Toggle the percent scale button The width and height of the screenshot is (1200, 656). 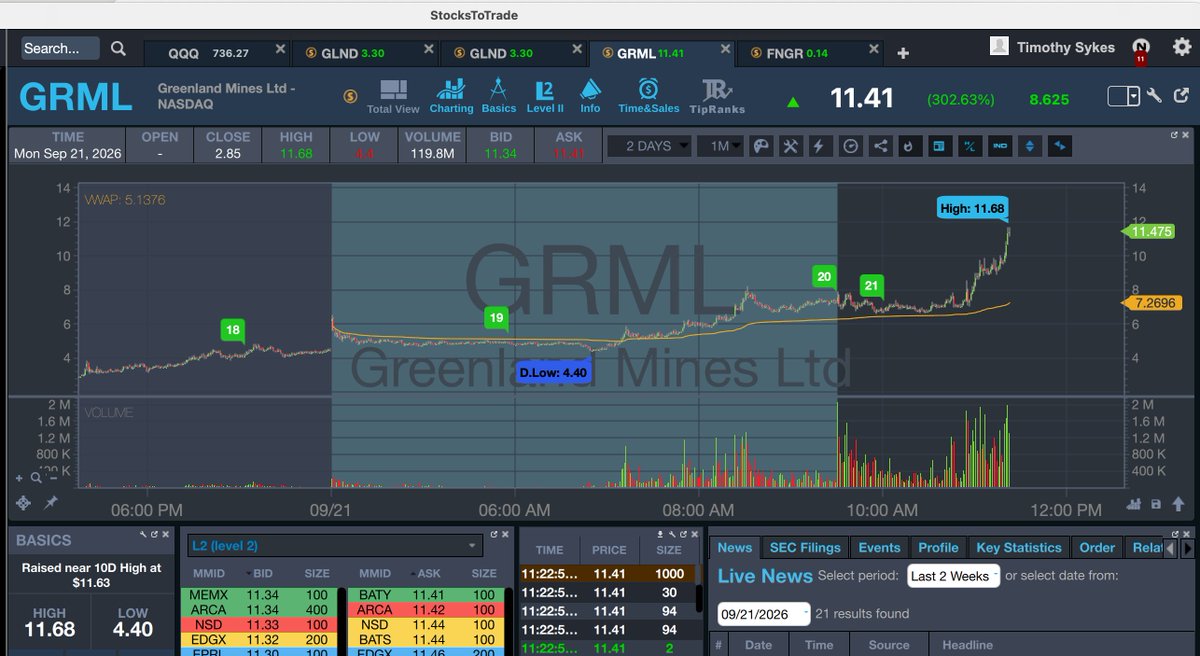pyautogui.click(x=969, y=146)
